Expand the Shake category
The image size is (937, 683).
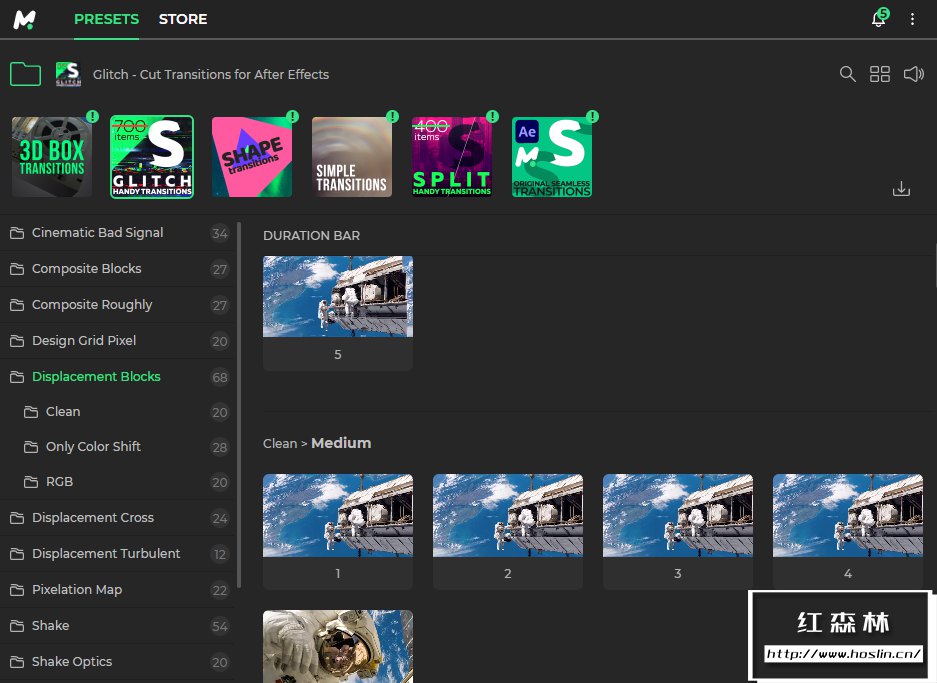pyautogui.click(x=117, y=626)
